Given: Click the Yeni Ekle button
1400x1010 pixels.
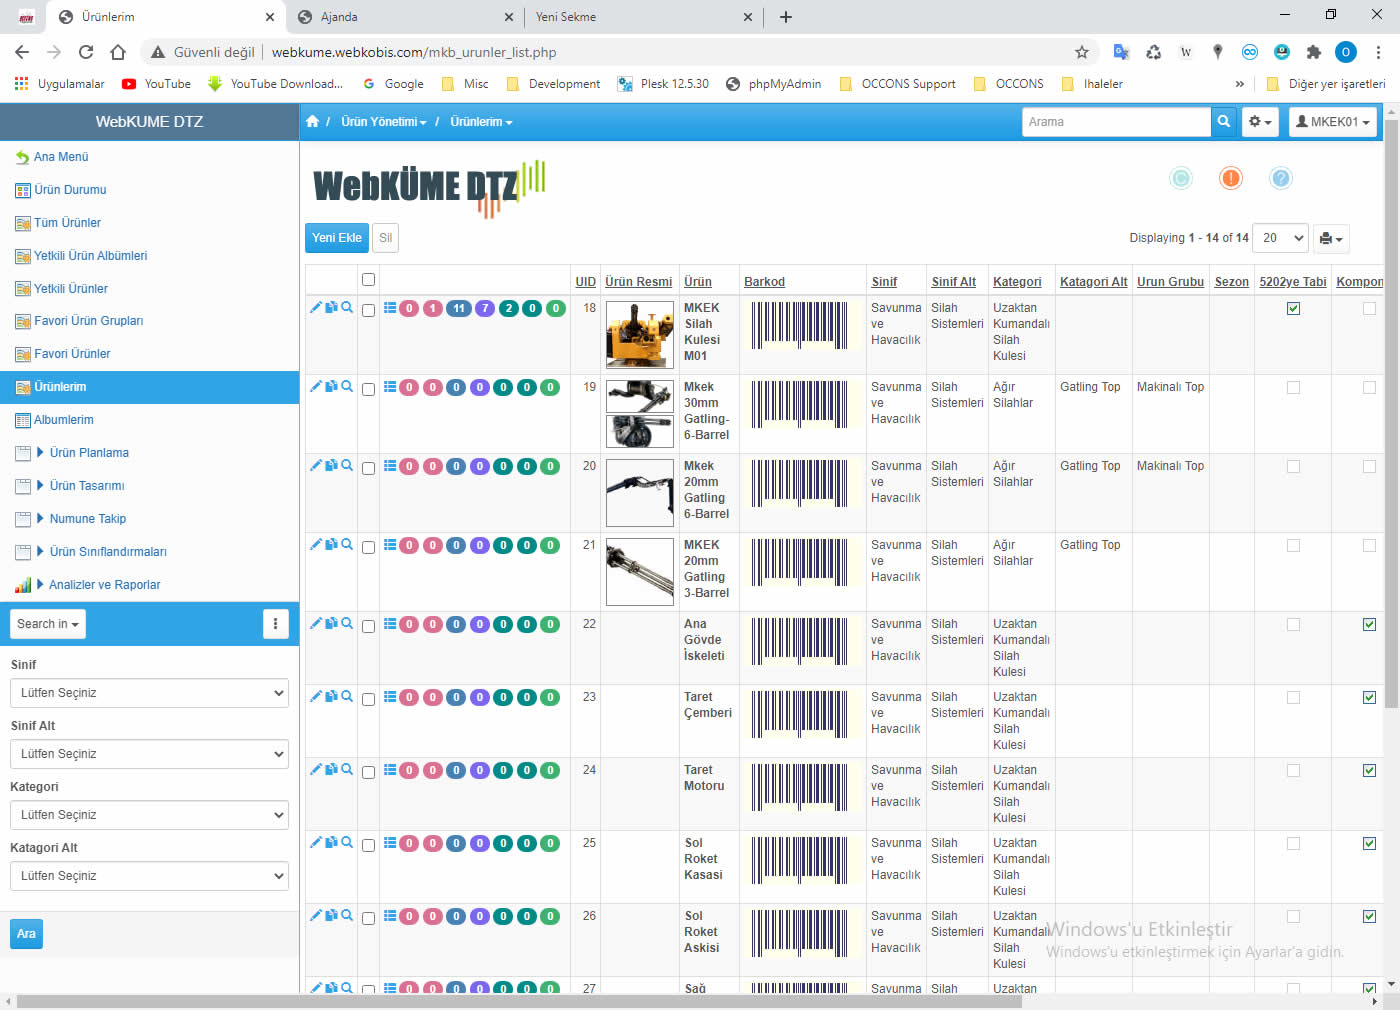Looking at the screenshot, I should tap(337, 238).
